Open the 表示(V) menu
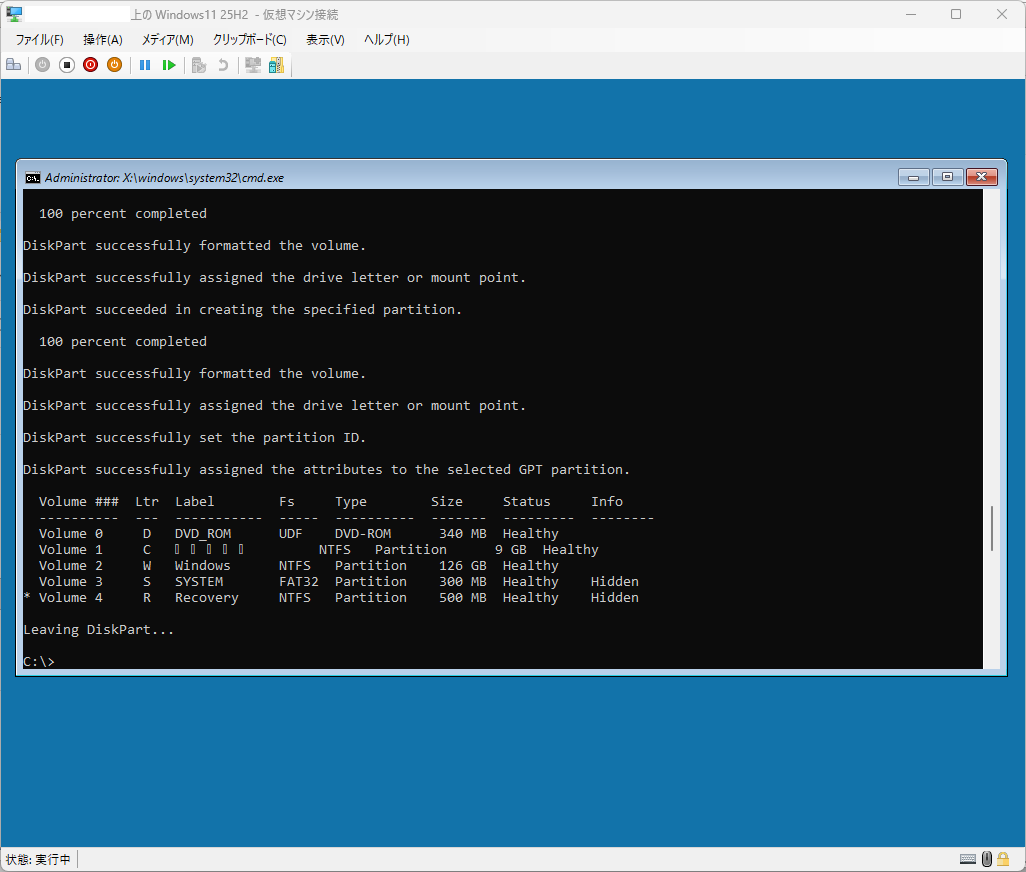 pyautogui.click(x=325, y=40)
